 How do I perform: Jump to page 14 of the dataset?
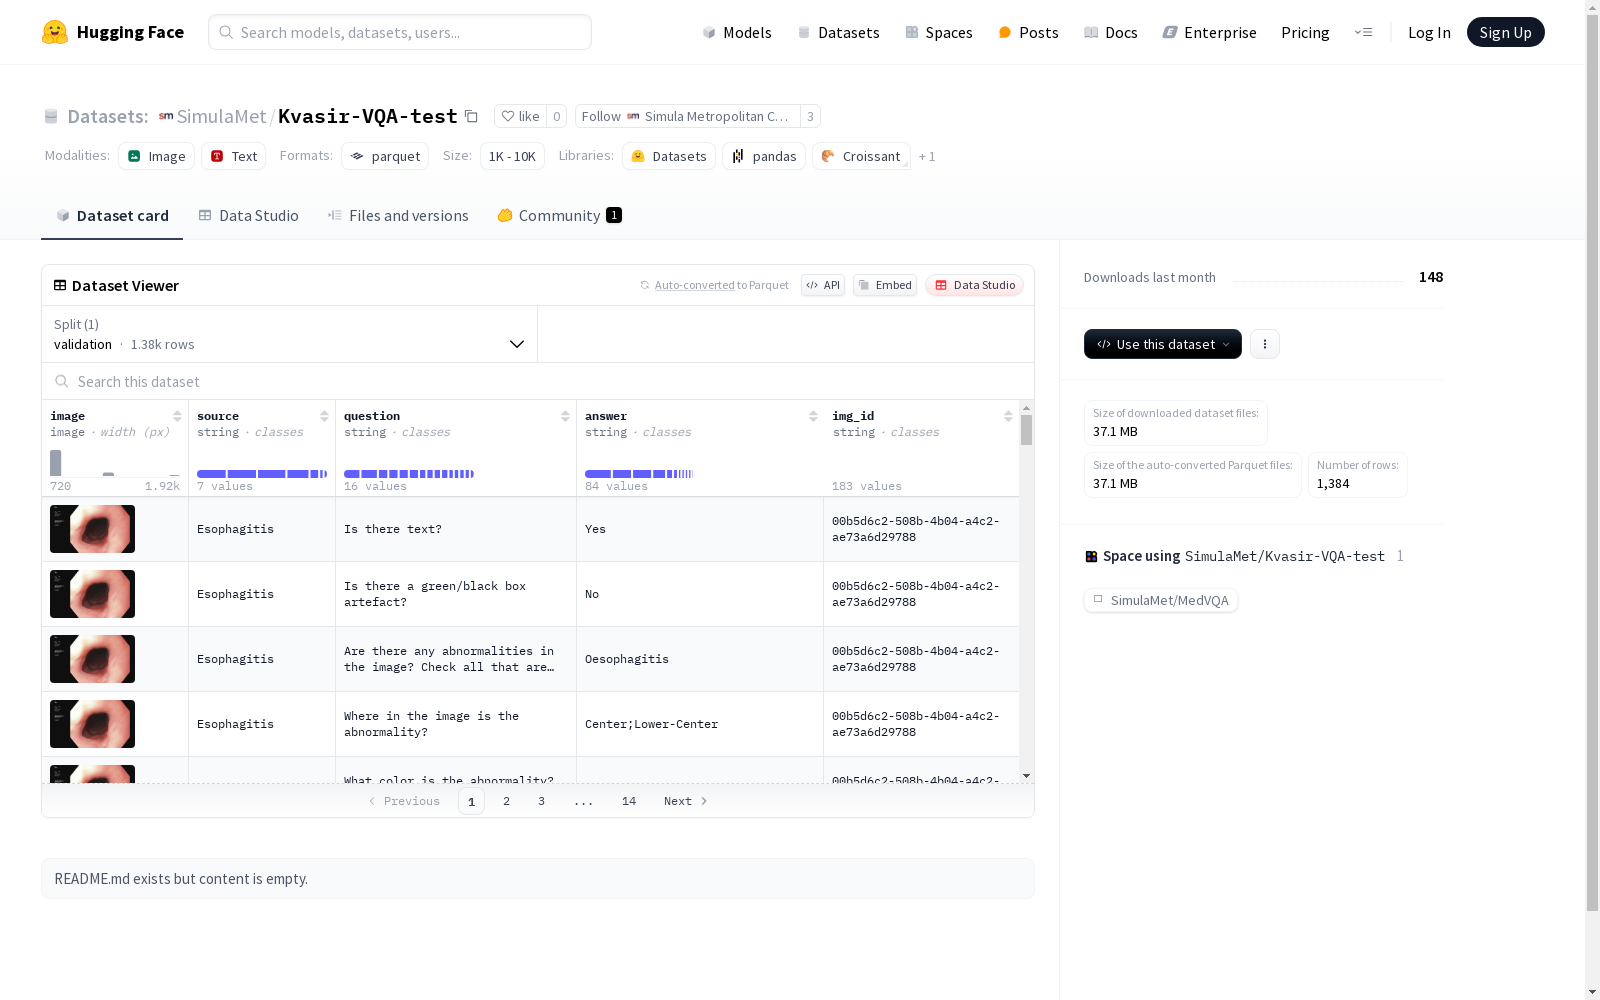point(629,801)
